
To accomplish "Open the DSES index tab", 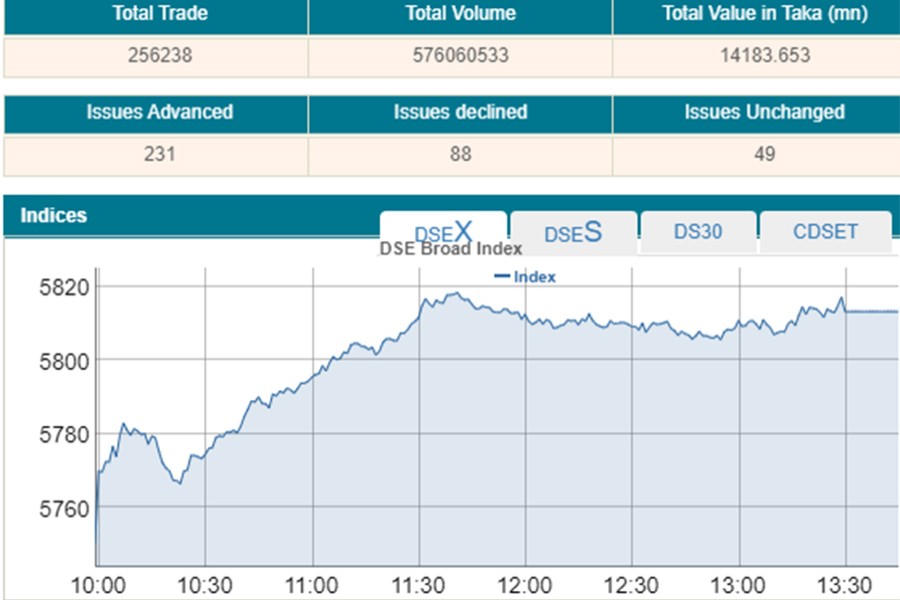I will [573, 233].
